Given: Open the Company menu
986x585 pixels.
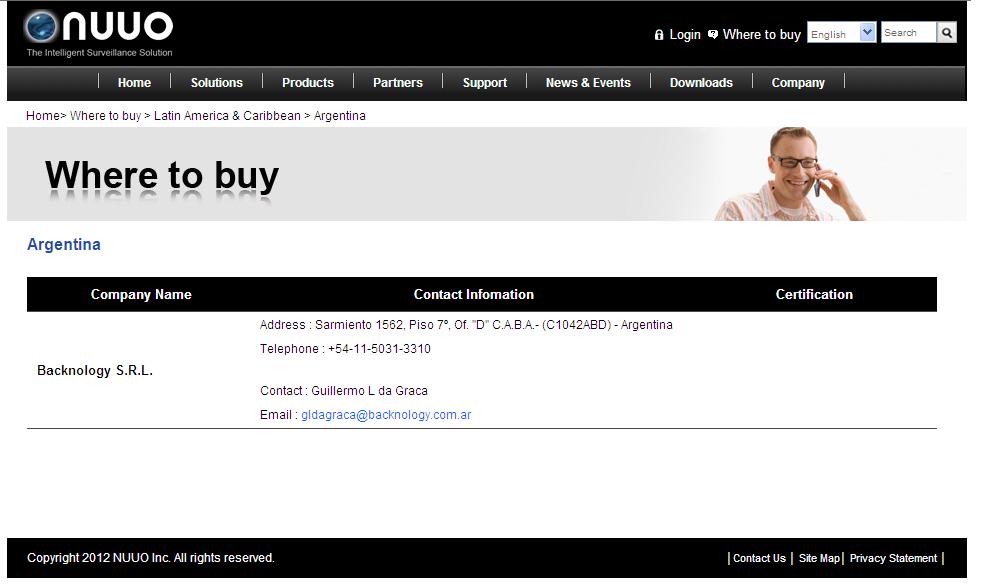Looking at the screenshot, I should [798, 82].
